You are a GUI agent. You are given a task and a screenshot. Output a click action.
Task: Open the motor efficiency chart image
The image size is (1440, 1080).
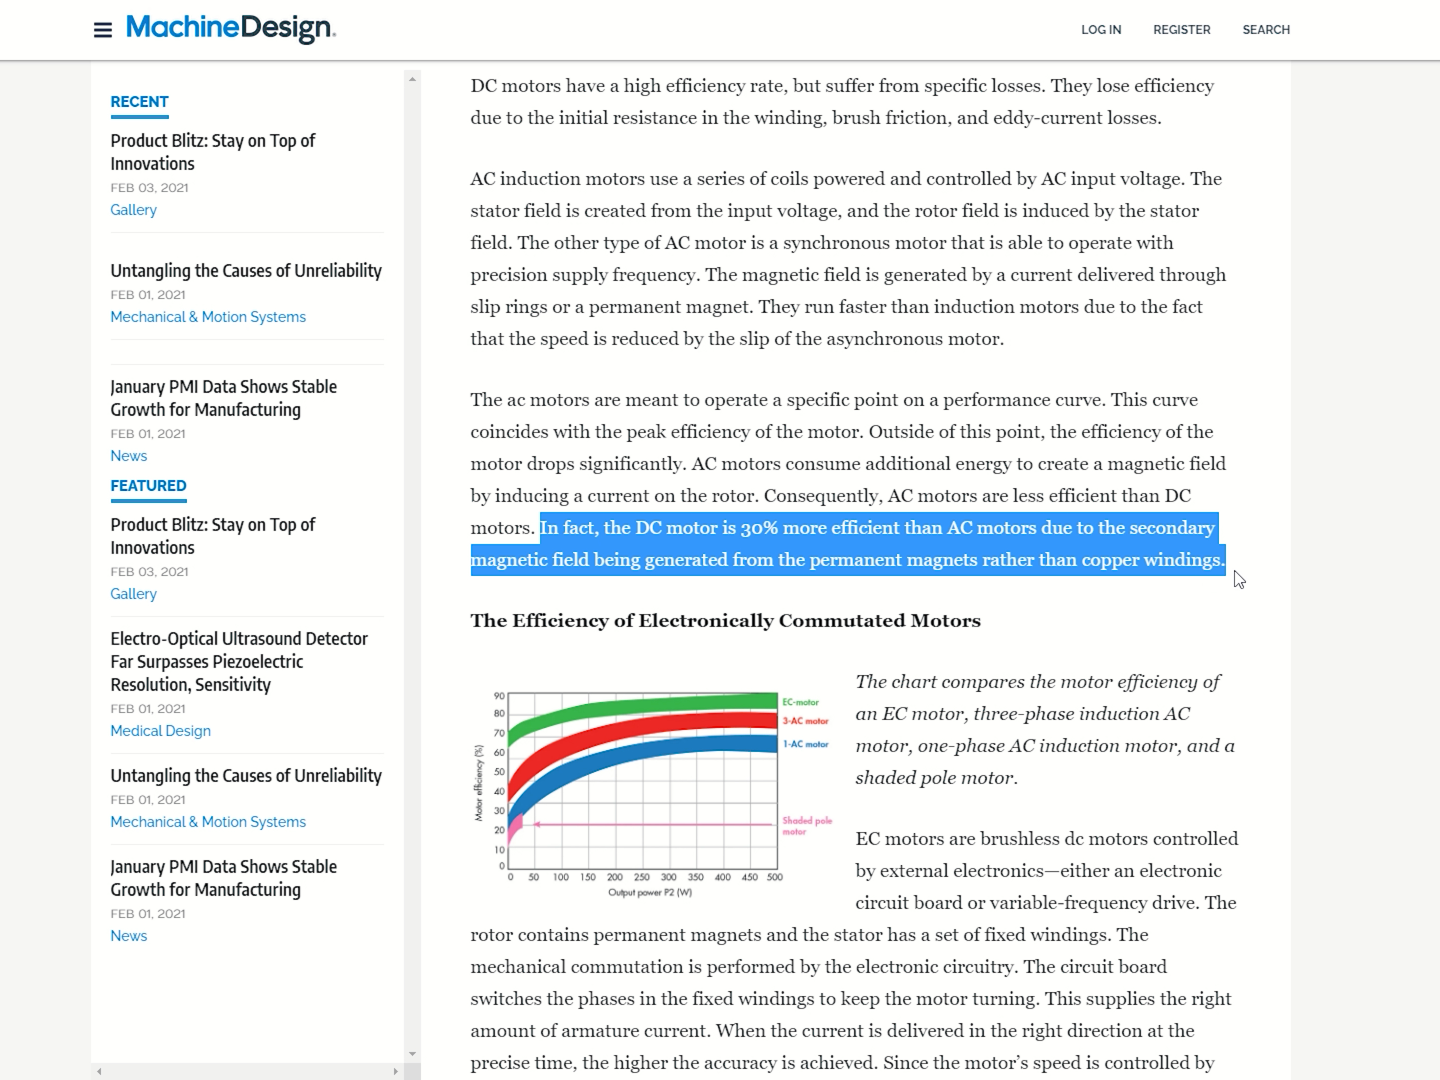tap(652, 792)
